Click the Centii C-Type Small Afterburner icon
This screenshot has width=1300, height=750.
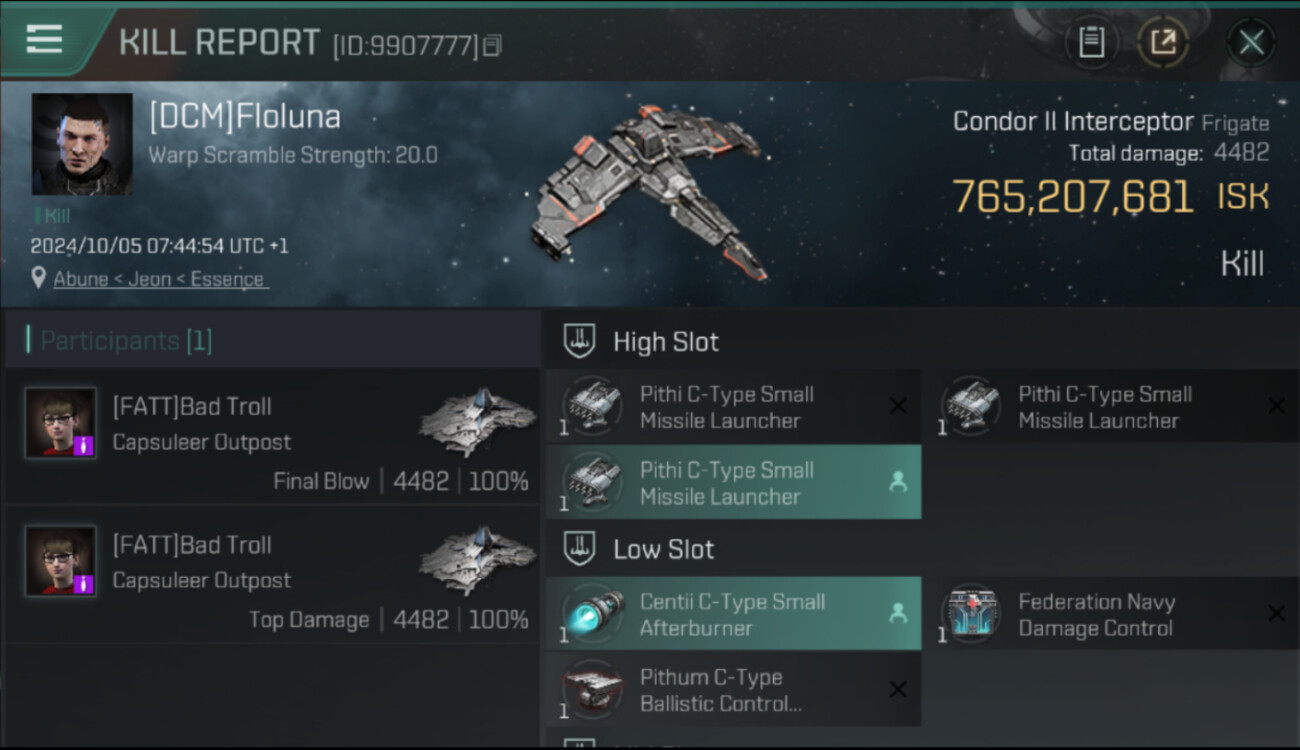[x=593, y=614]
